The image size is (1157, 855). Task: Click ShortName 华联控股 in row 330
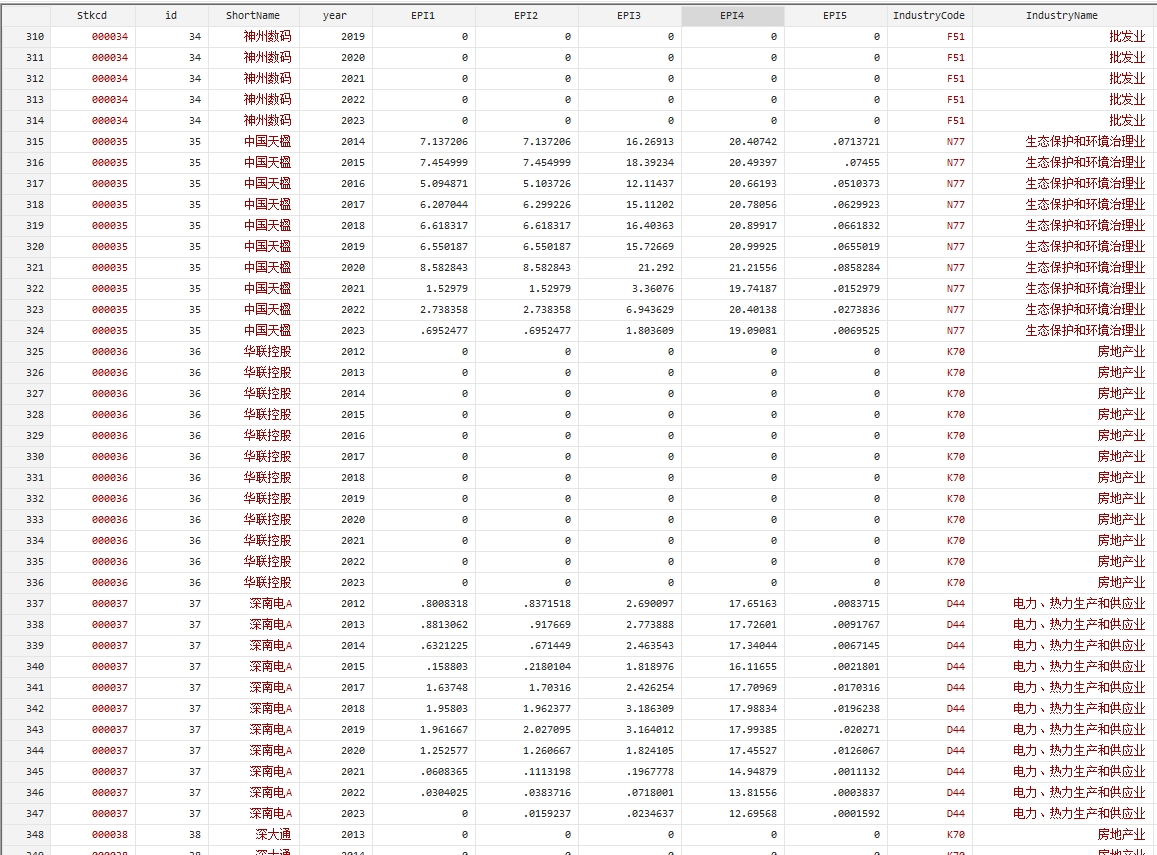click(x=267, y=457)
